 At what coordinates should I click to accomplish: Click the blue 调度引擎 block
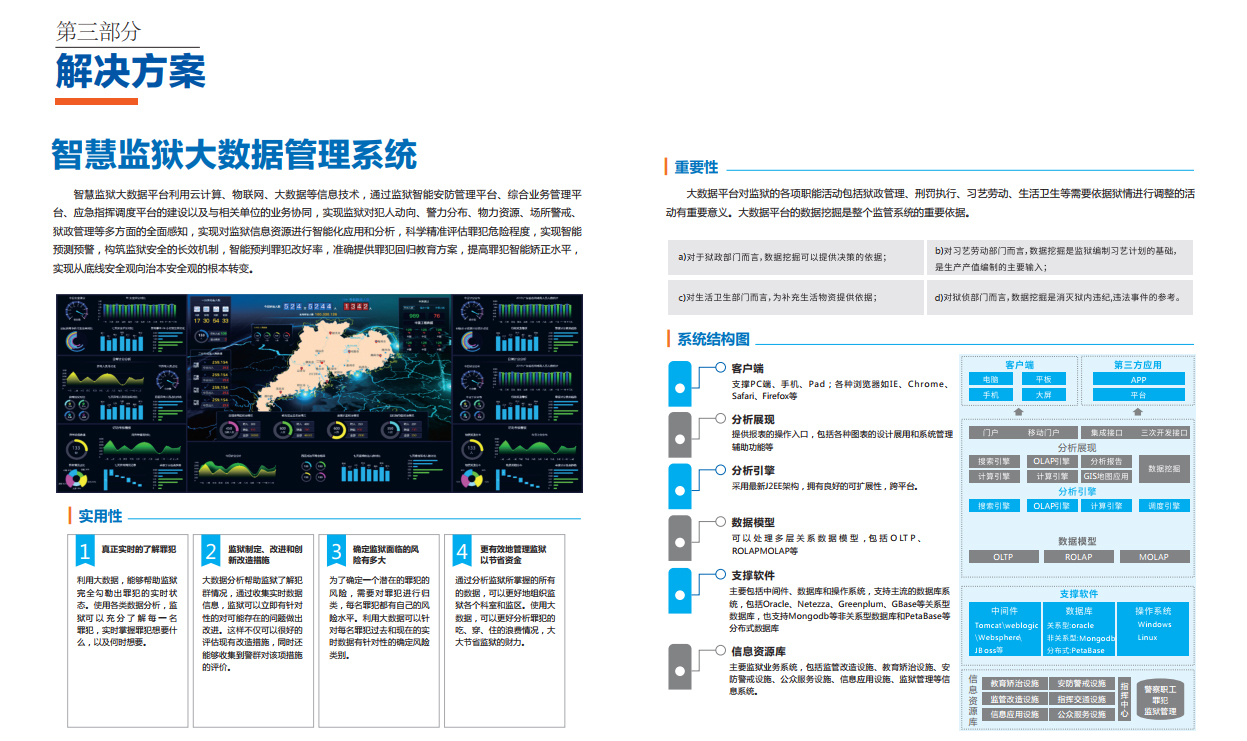(x=1165, y=506)
